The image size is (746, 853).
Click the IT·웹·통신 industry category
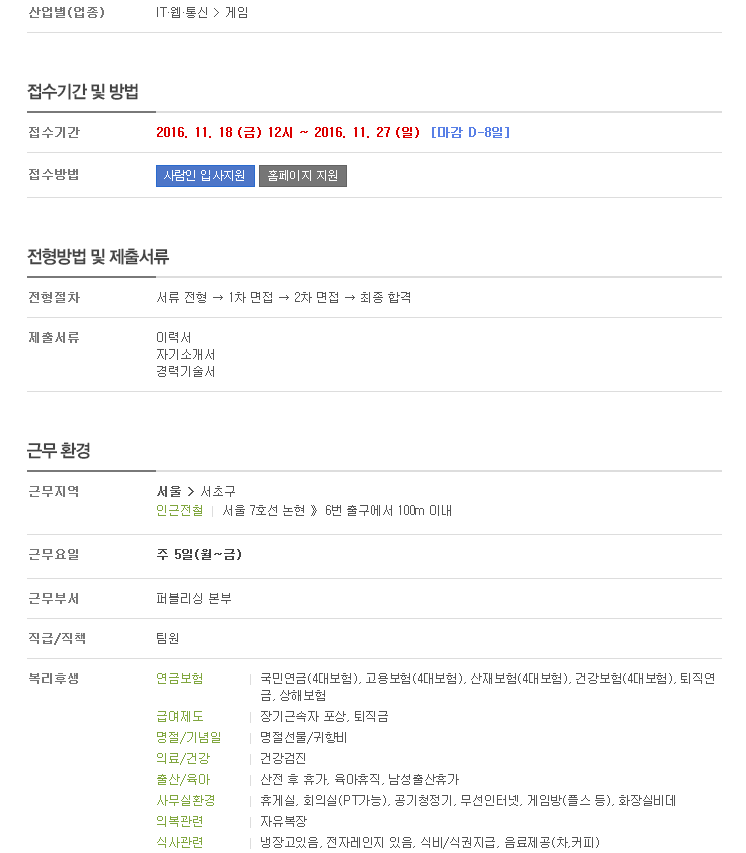coord(182,13)
